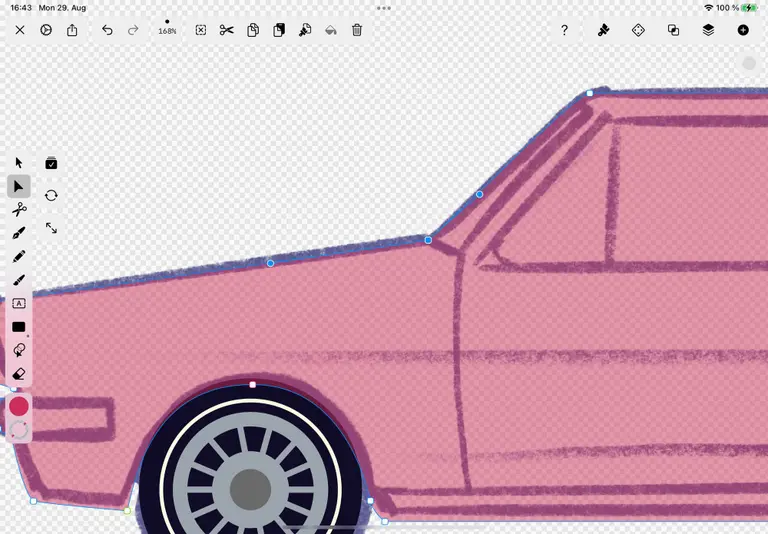Toggle multi-select mode checkmark icon
Screen dimensions: 768x534
51,163
